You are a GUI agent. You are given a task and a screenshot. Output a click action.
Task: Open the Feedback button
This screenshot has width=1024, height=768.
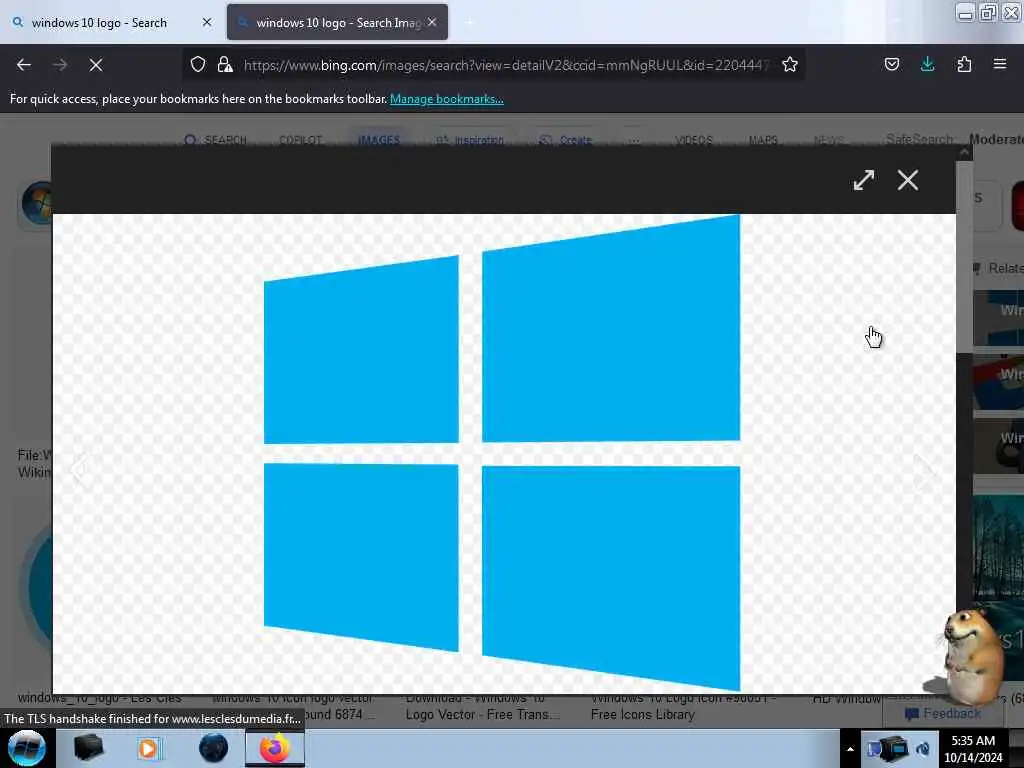[x=943, y=713]
